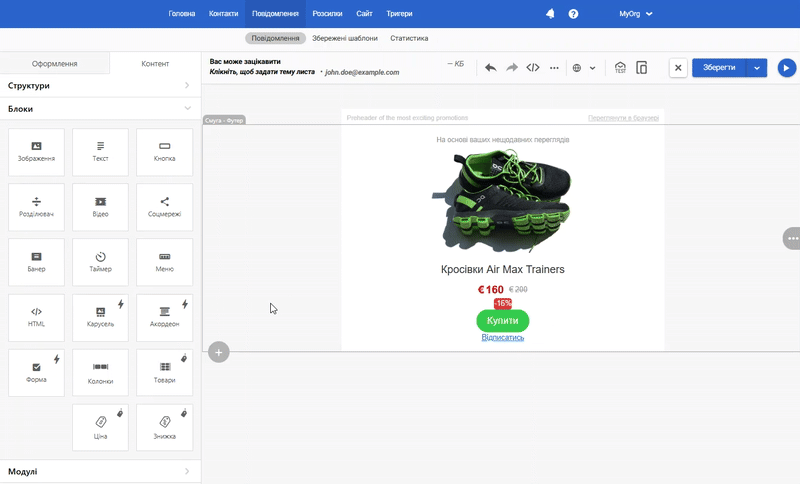The image size is (800, 484).
Task: Open Розсилки menu
Action: coord(327,14)
